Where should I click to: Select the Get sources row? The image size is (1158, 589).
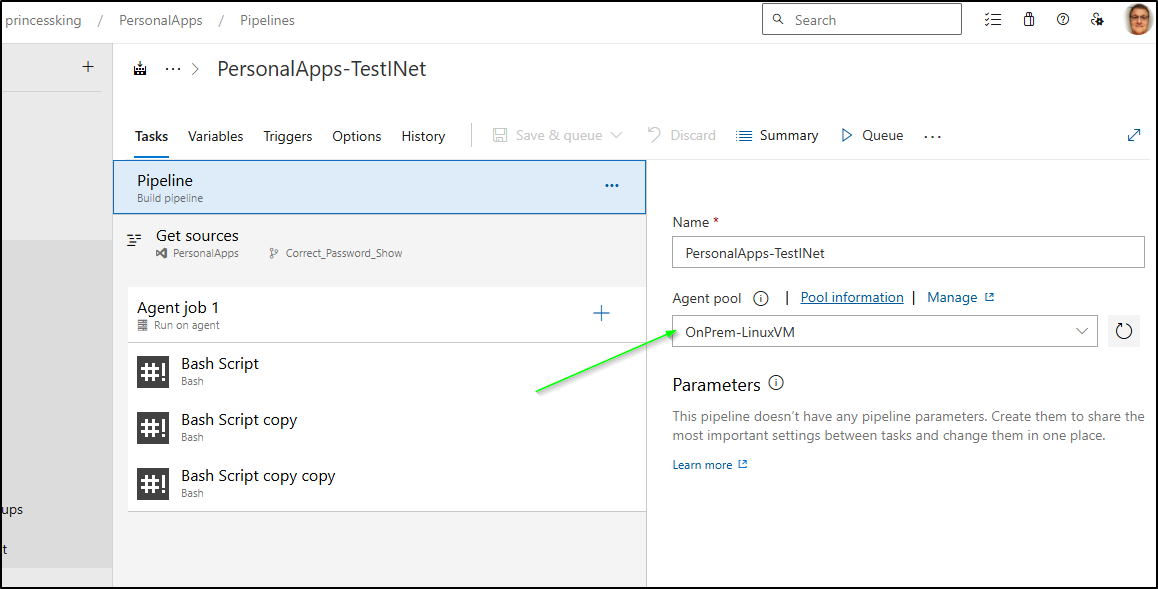[x=380, y=244]
